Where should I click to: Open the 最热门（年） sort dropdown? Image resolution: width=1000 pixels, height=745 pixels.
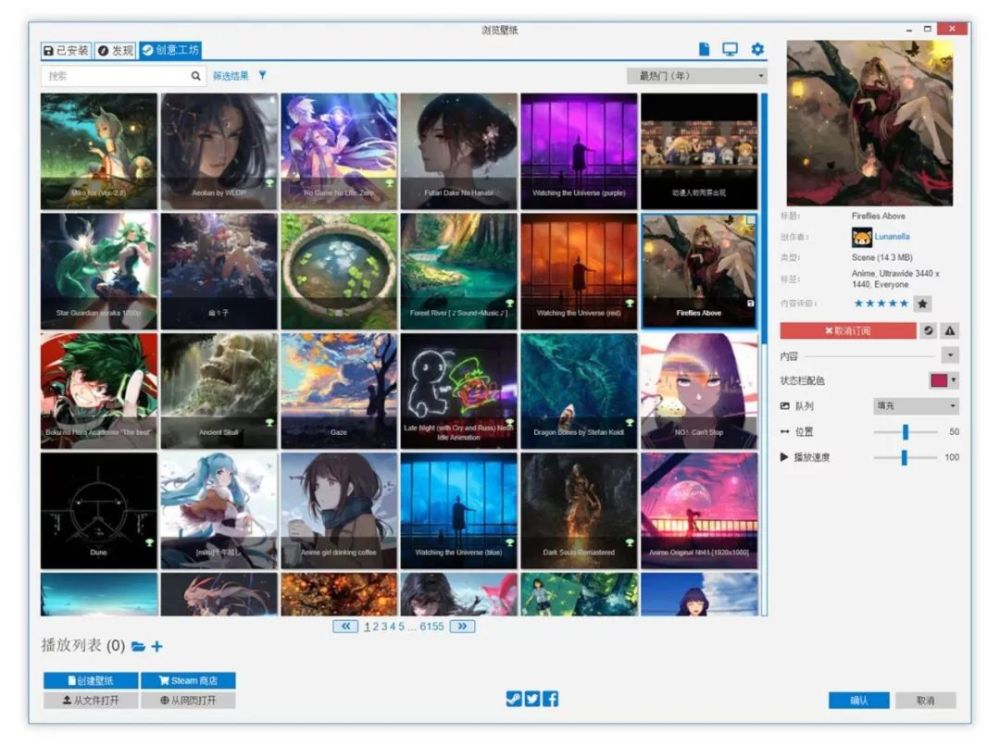tap(697, 76)
